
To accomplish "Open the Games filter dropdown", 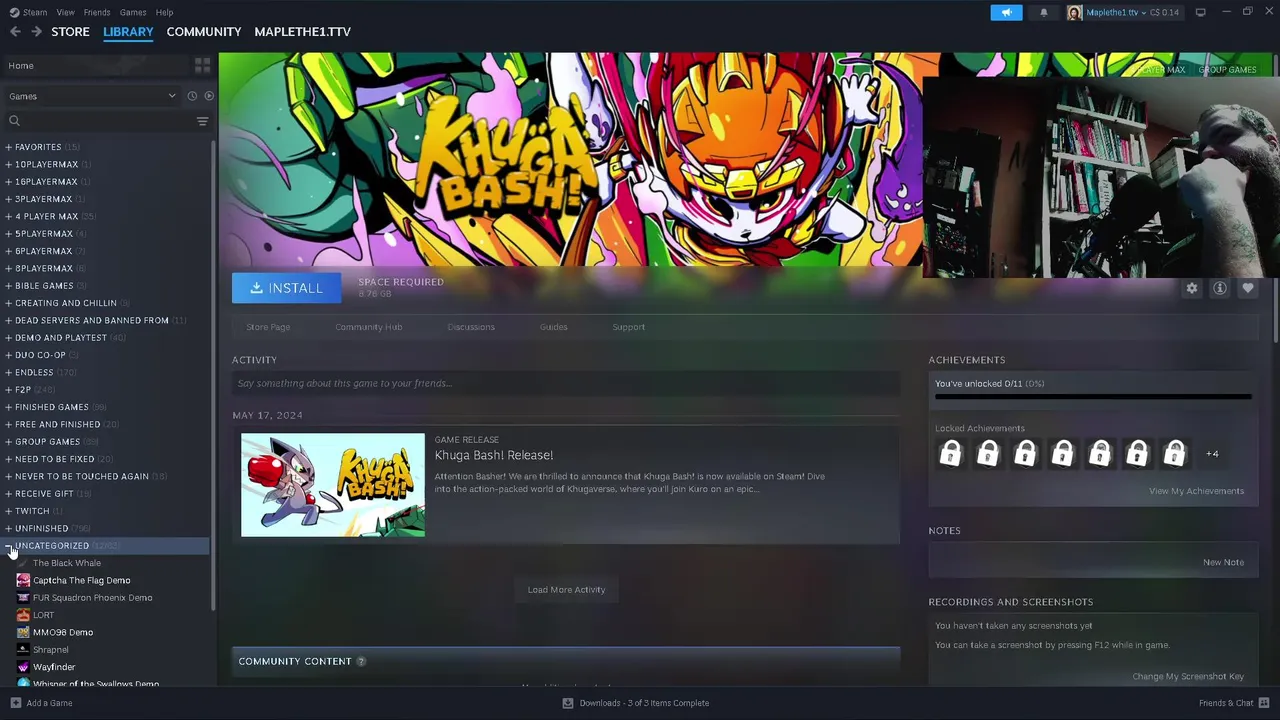I will [x=92, y=96].
